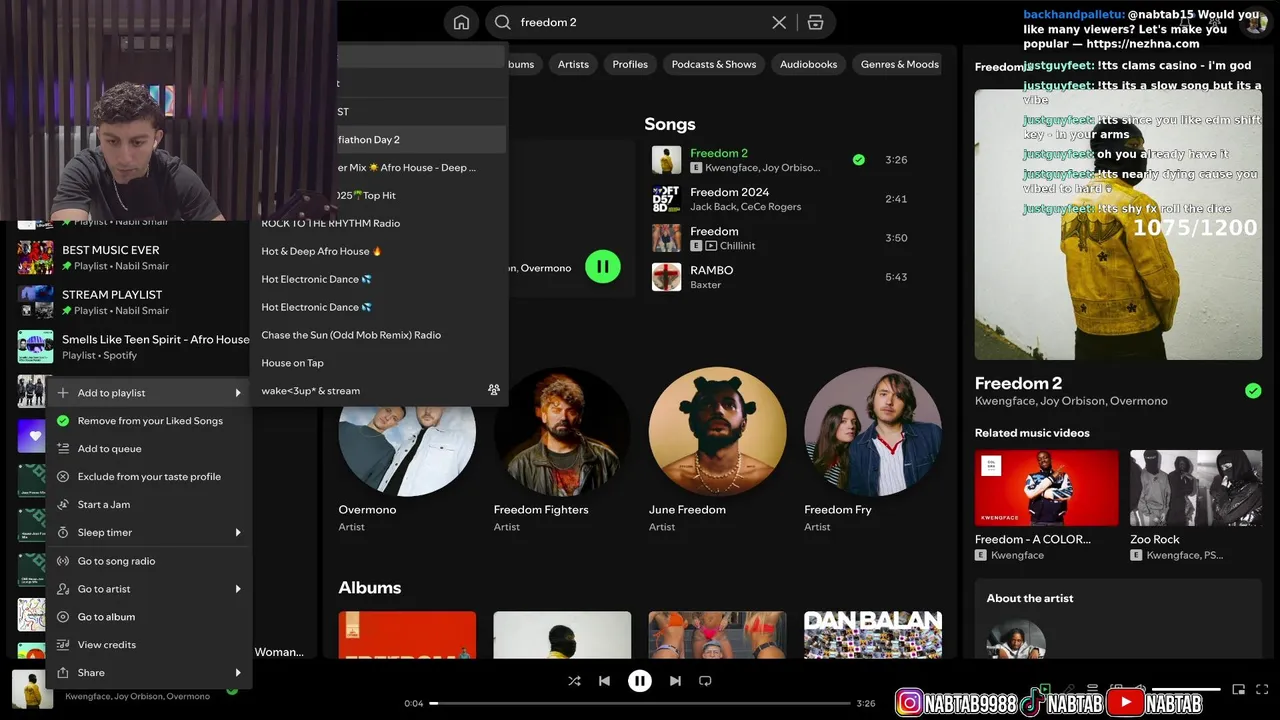Add to Hot & Deep Afro House playlist

(379, 251)
